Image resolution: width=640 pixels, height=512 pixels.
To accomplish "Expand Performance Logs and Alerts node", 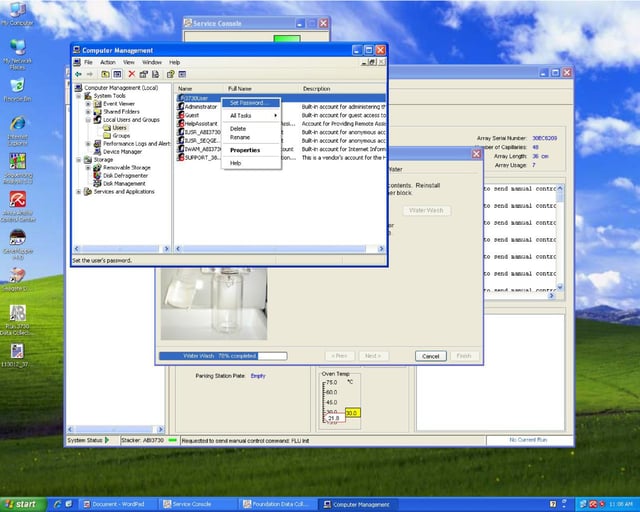I will 88,144.
